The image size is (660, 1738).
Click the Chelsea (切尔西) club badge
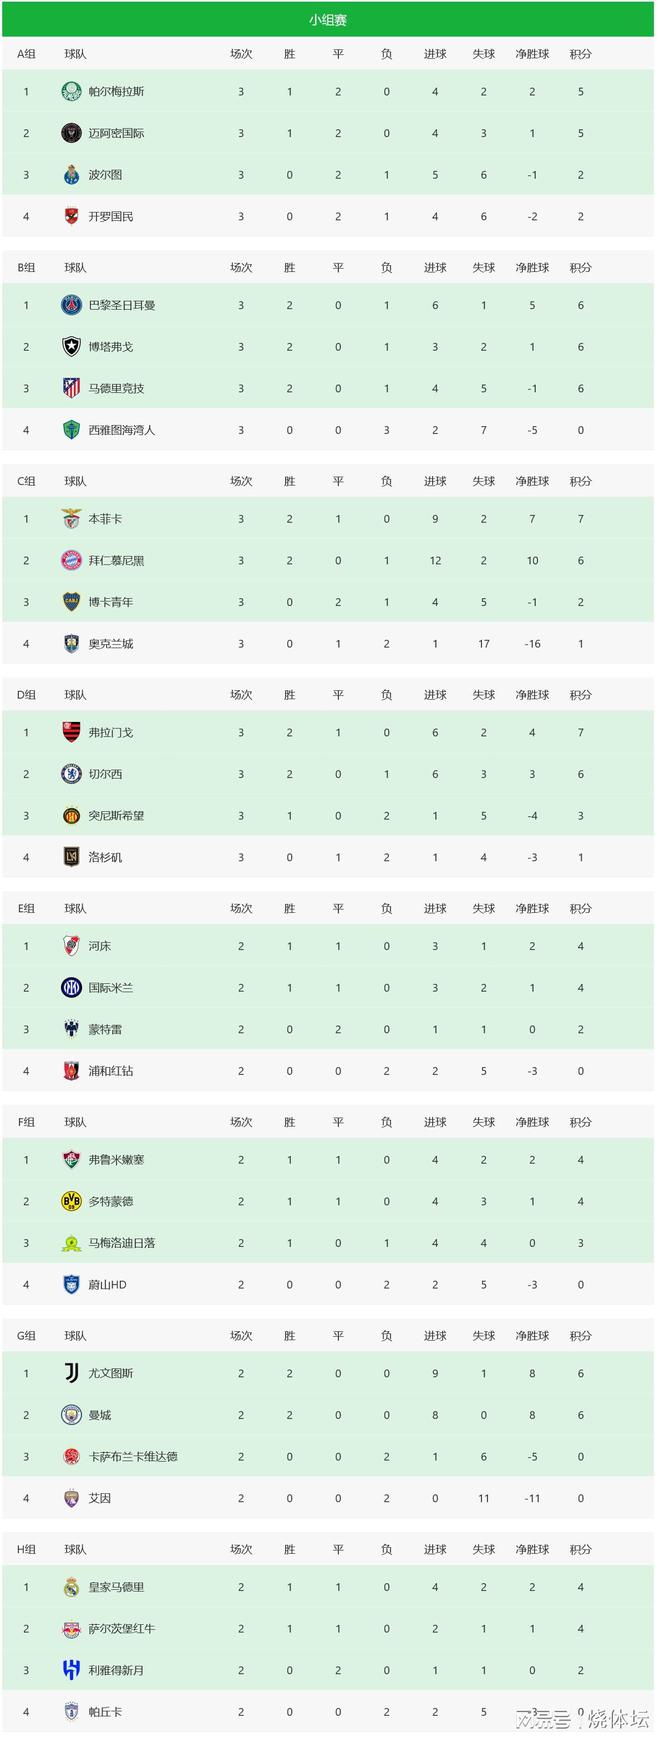71,774
